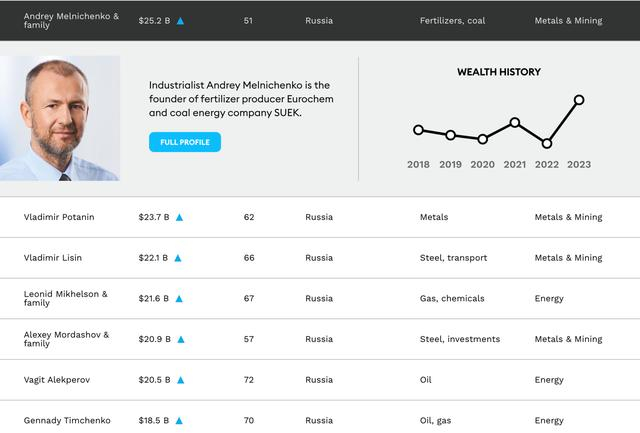Click Andrey Melnichenko's portrait photo
Image resolution: width=640 pixels, height=433 pixels.
(60, 118)
